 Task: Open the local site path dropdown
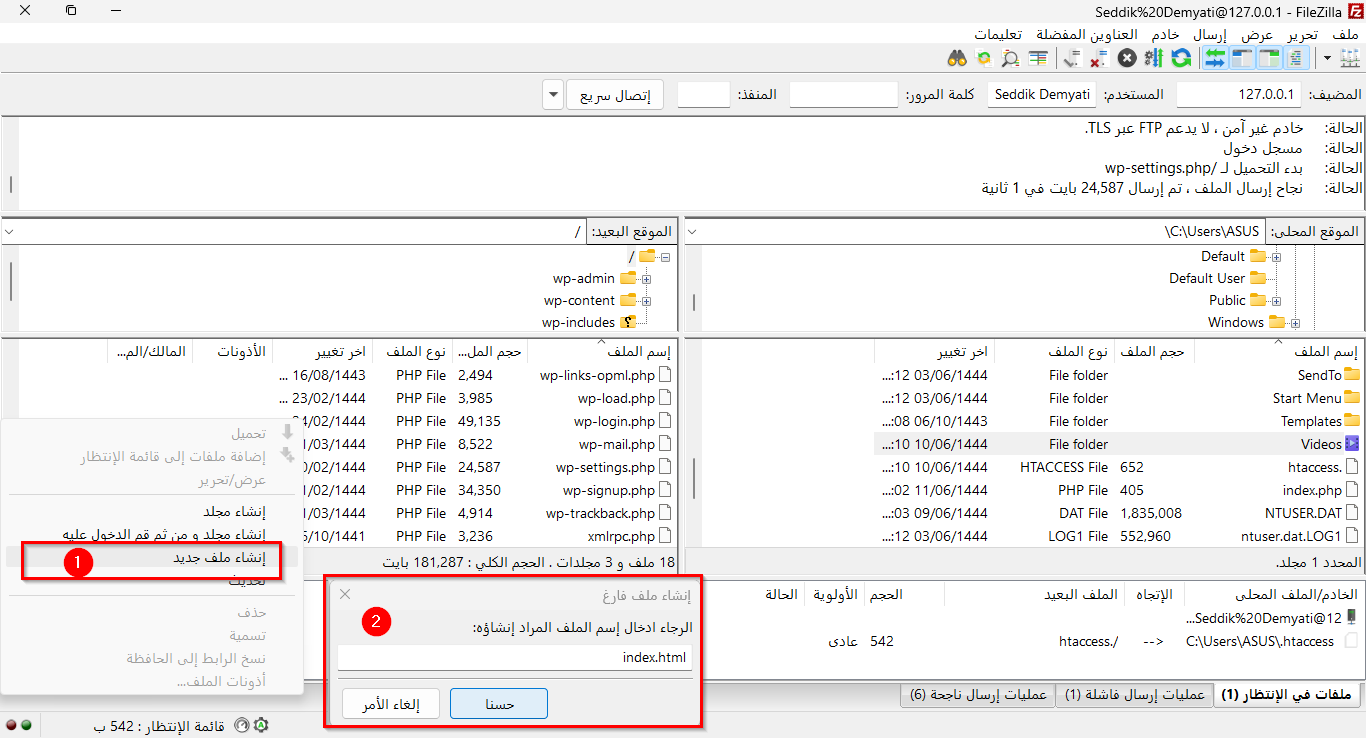click(x=695, y=232)
